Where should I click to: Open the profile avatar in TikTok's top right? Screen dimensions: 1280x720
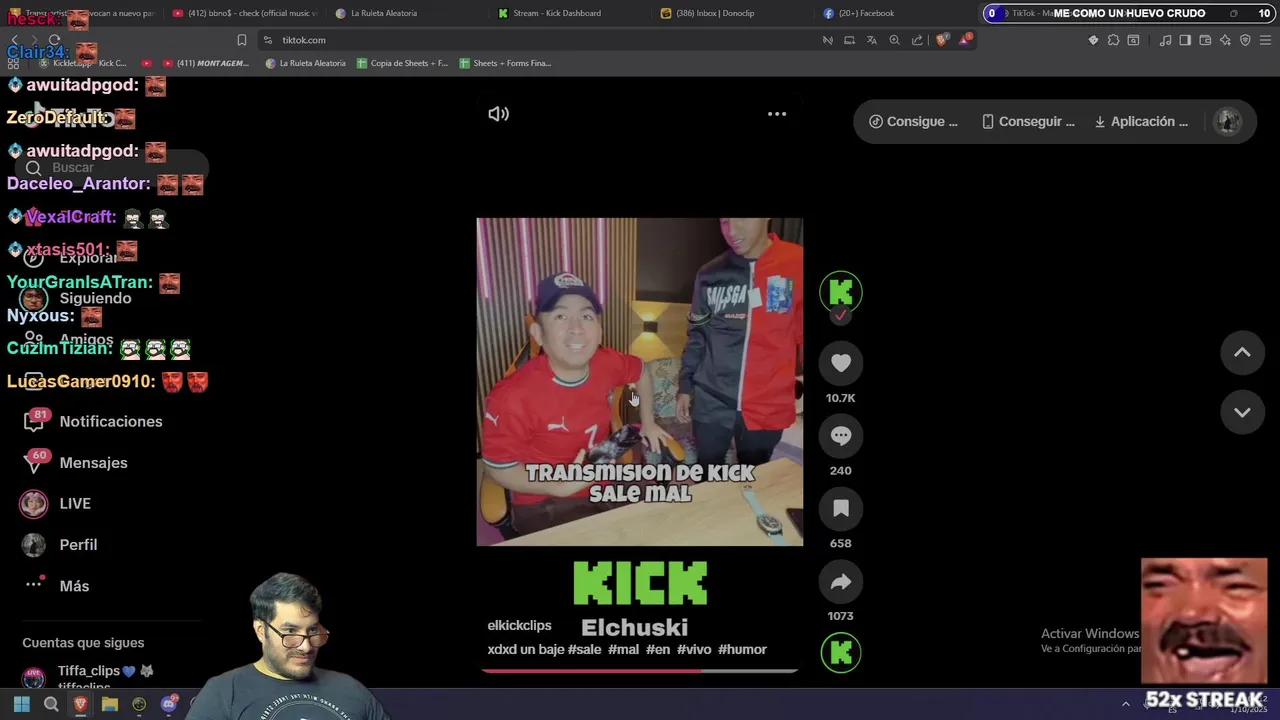[x=1227, y=121]
